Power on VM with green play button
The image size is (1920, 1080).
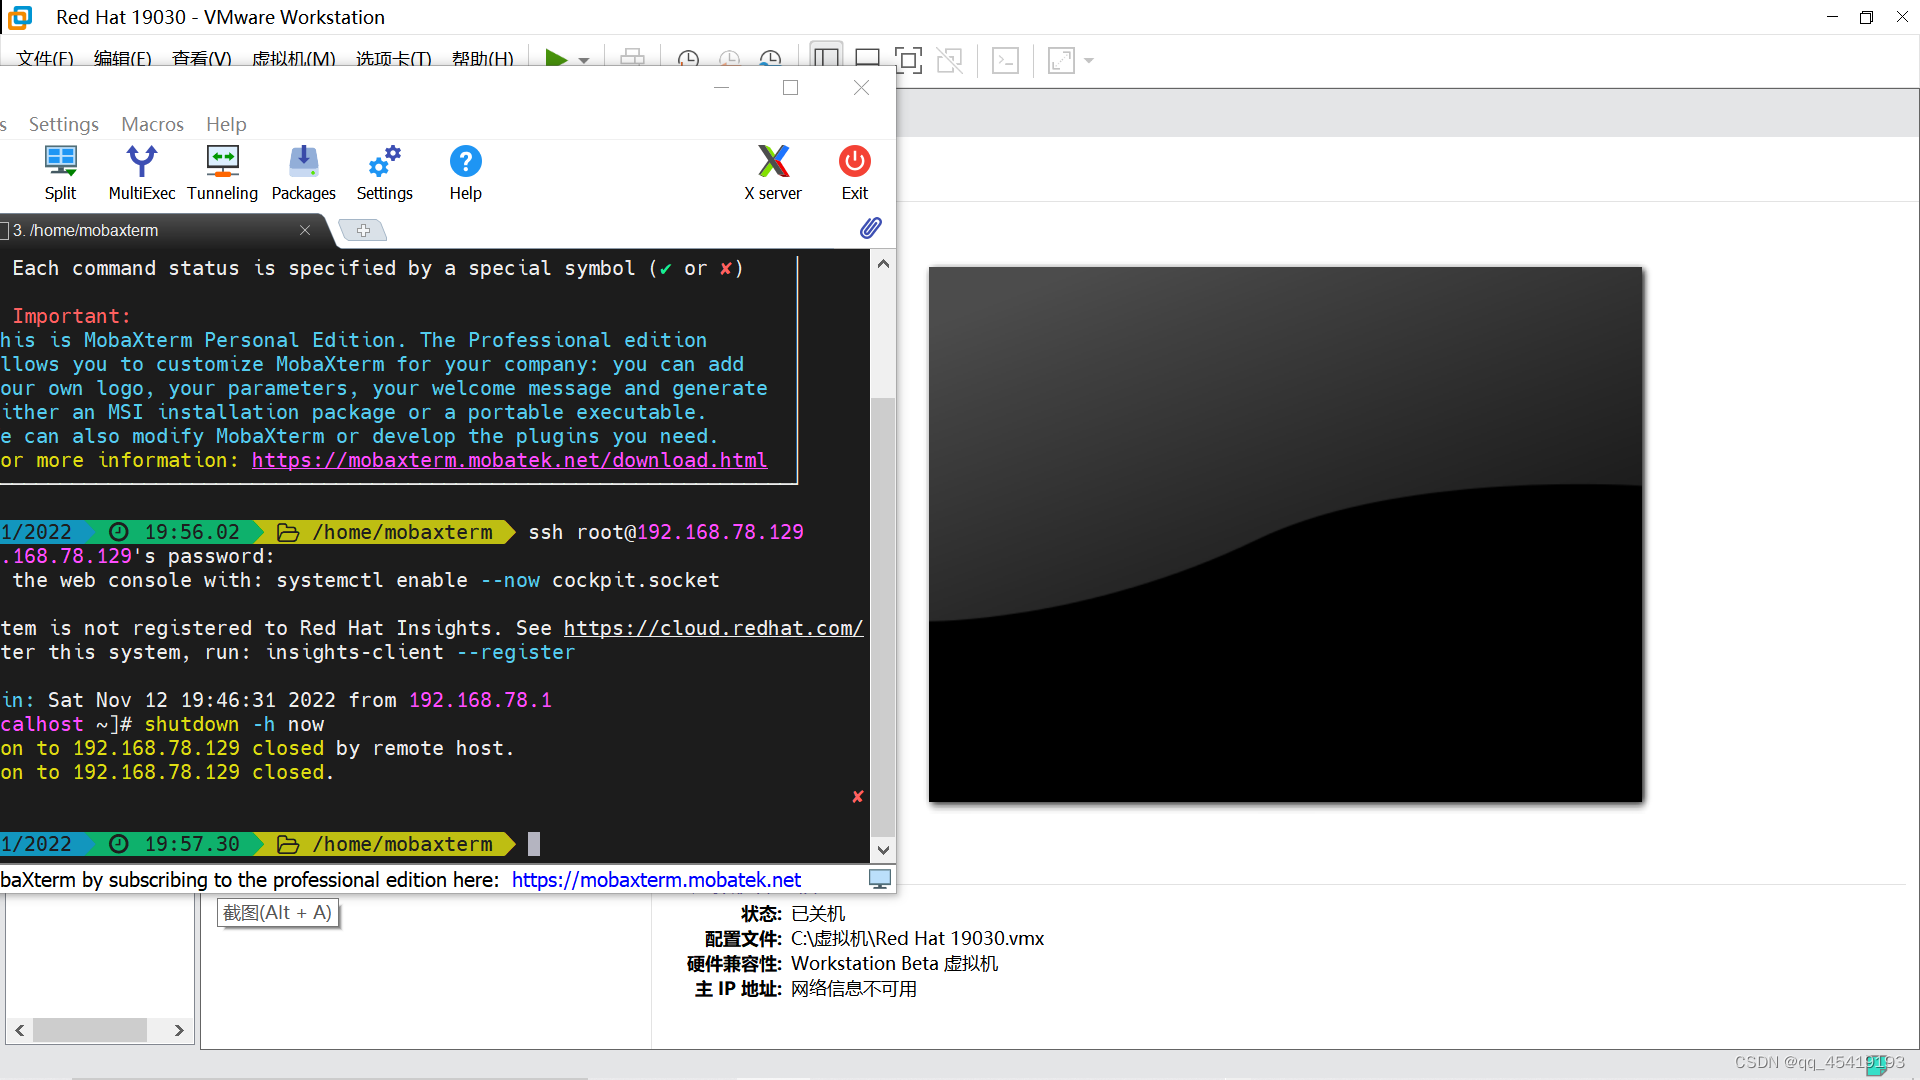click(x=555, y=59)
